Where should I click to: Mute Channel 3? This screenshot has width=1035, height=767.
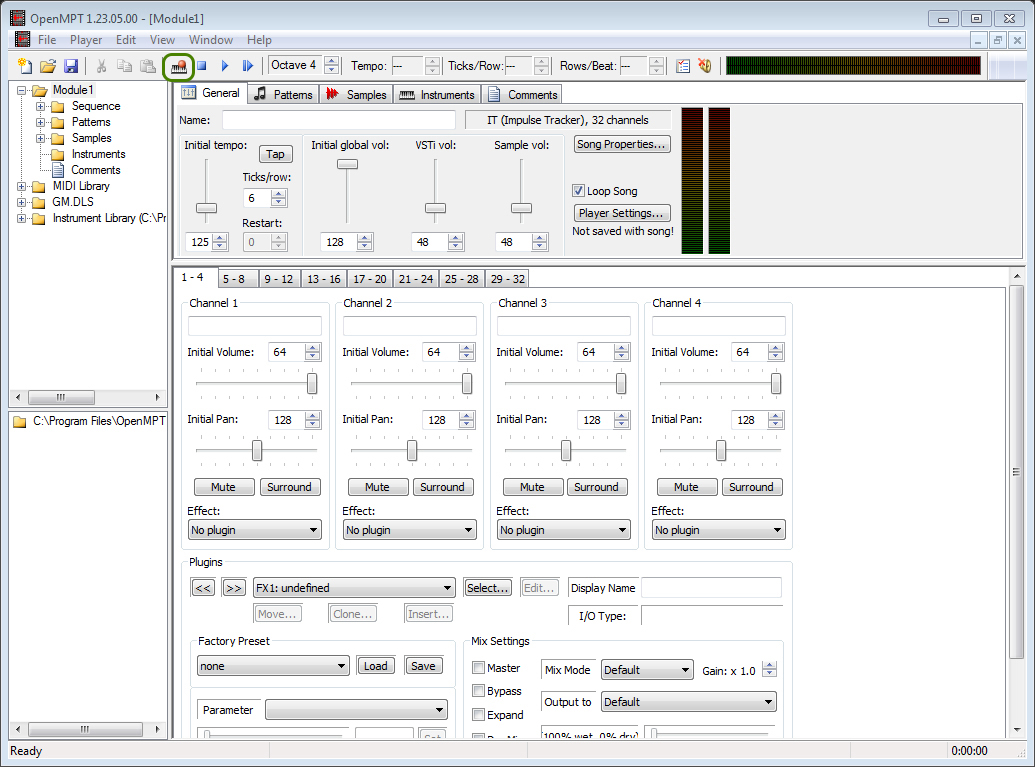[x=533, y=487]
